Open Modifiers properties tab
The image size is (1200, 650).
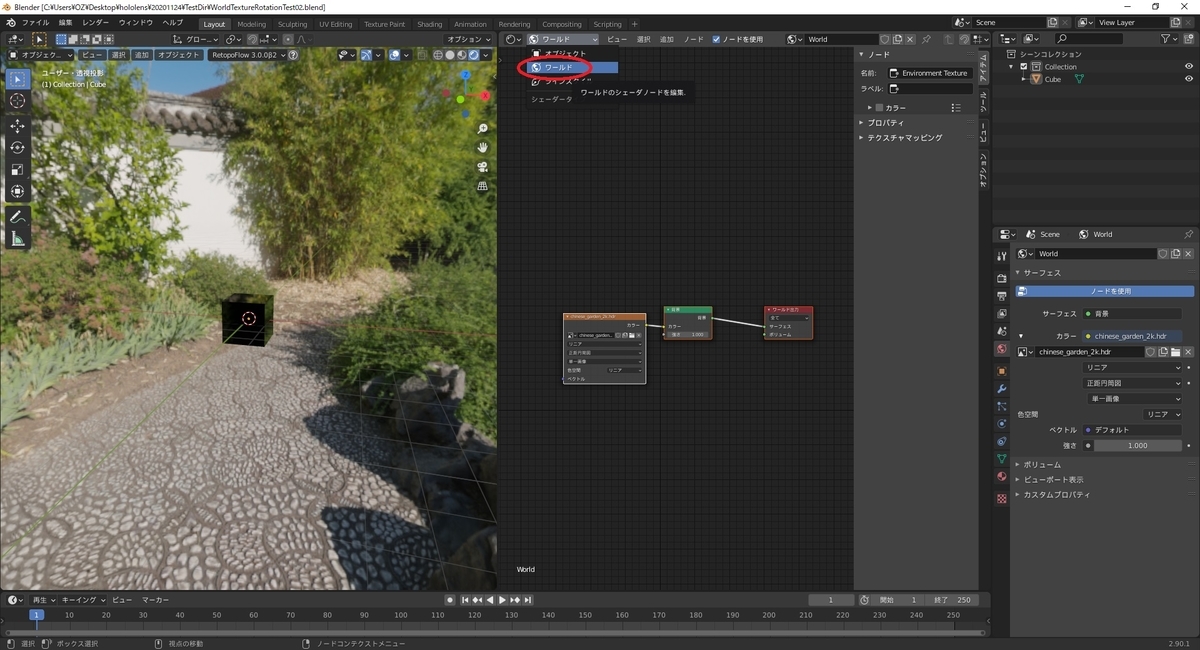[1001, 389]
